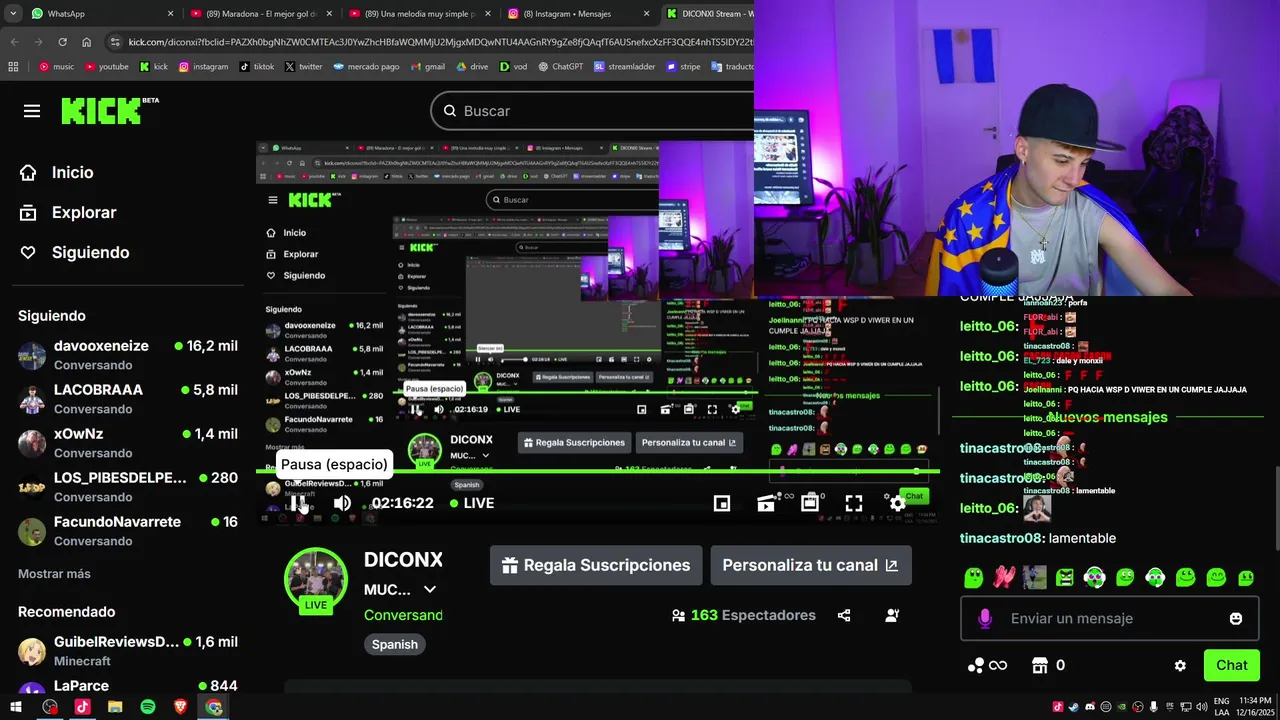
Task: Open Siguiendo page in the sidebar
Action: [75, 252]
